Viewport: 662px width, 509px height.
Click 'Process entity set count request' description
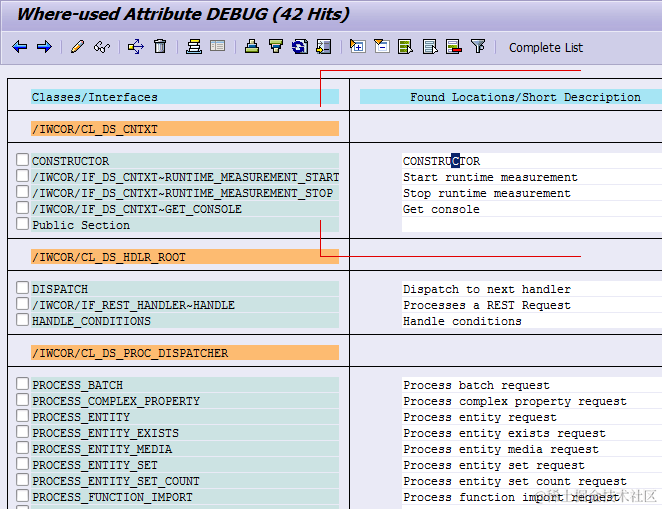[x=515, y=482]
